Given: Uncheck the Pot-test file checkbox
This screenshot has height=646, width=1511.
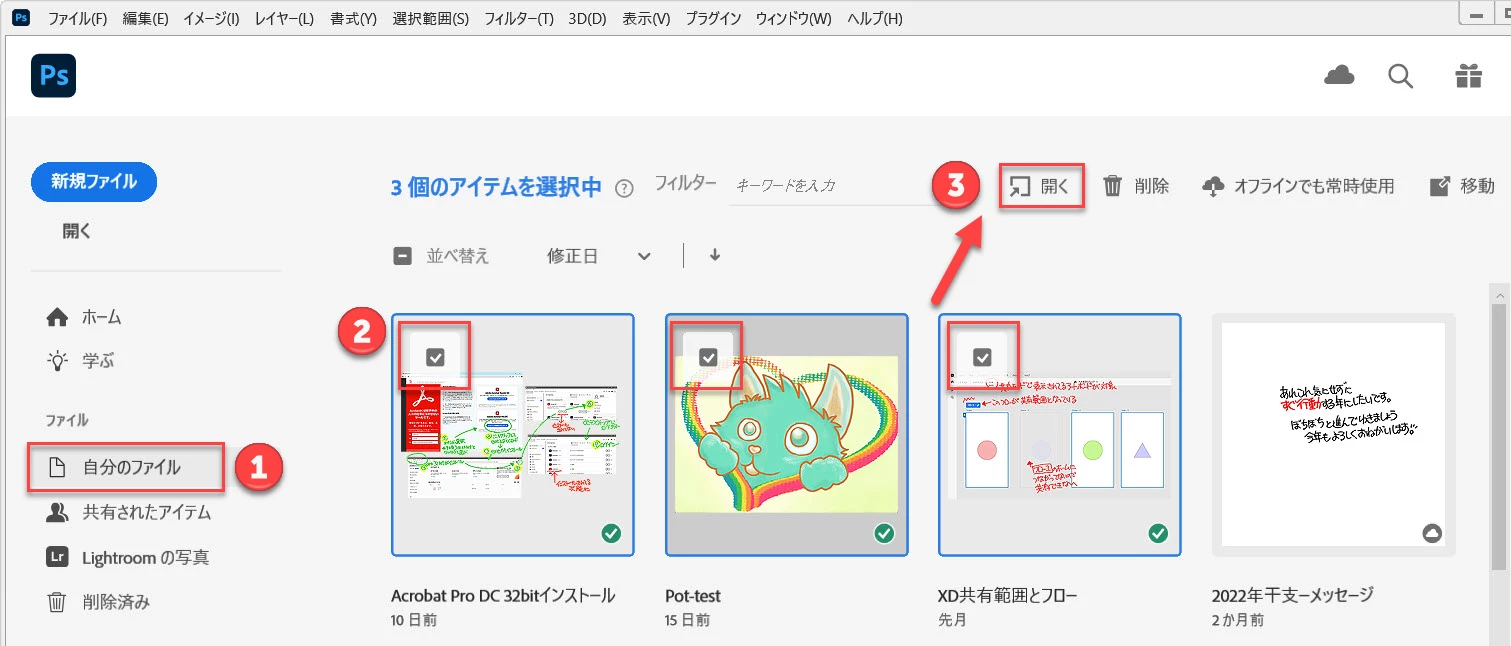Looking at the screenshot, I should pos(708,356).
